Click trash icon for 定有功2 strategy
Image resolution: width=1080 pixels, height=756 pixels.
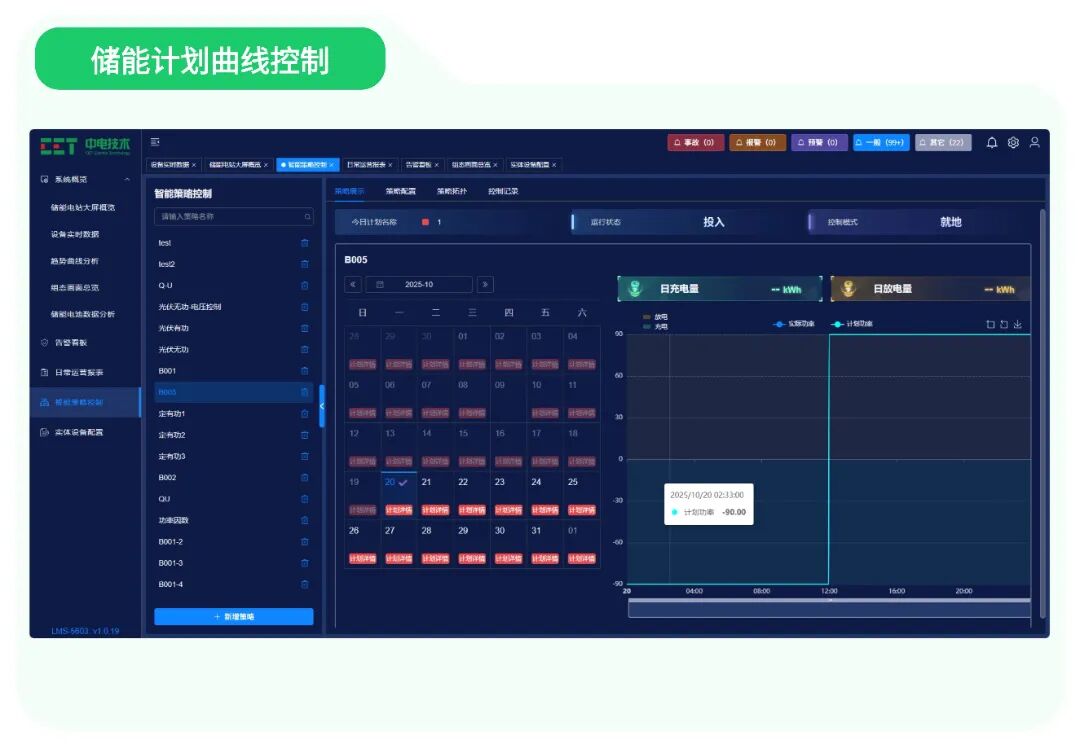tap(304, 435)
